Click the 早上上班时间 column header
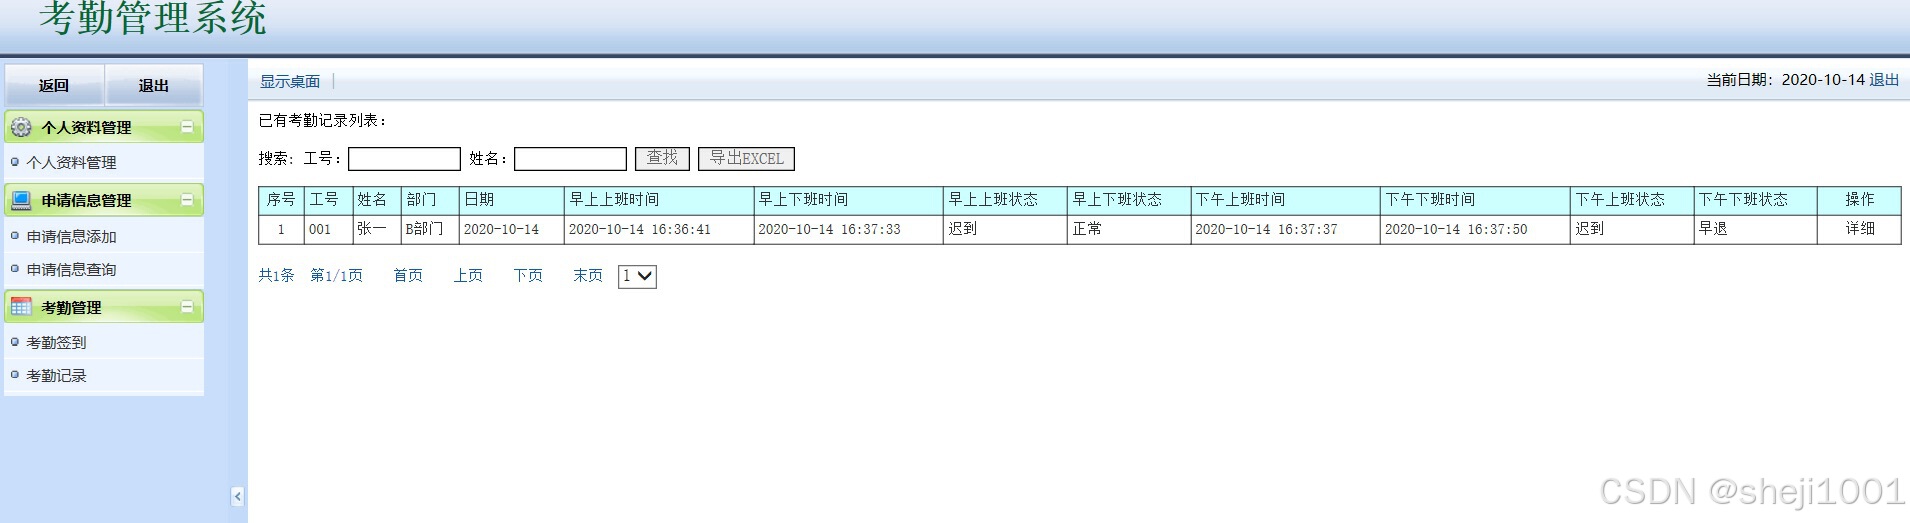Screen dimensions: 1910x523 pyautogui.click(x=659, y=200)
